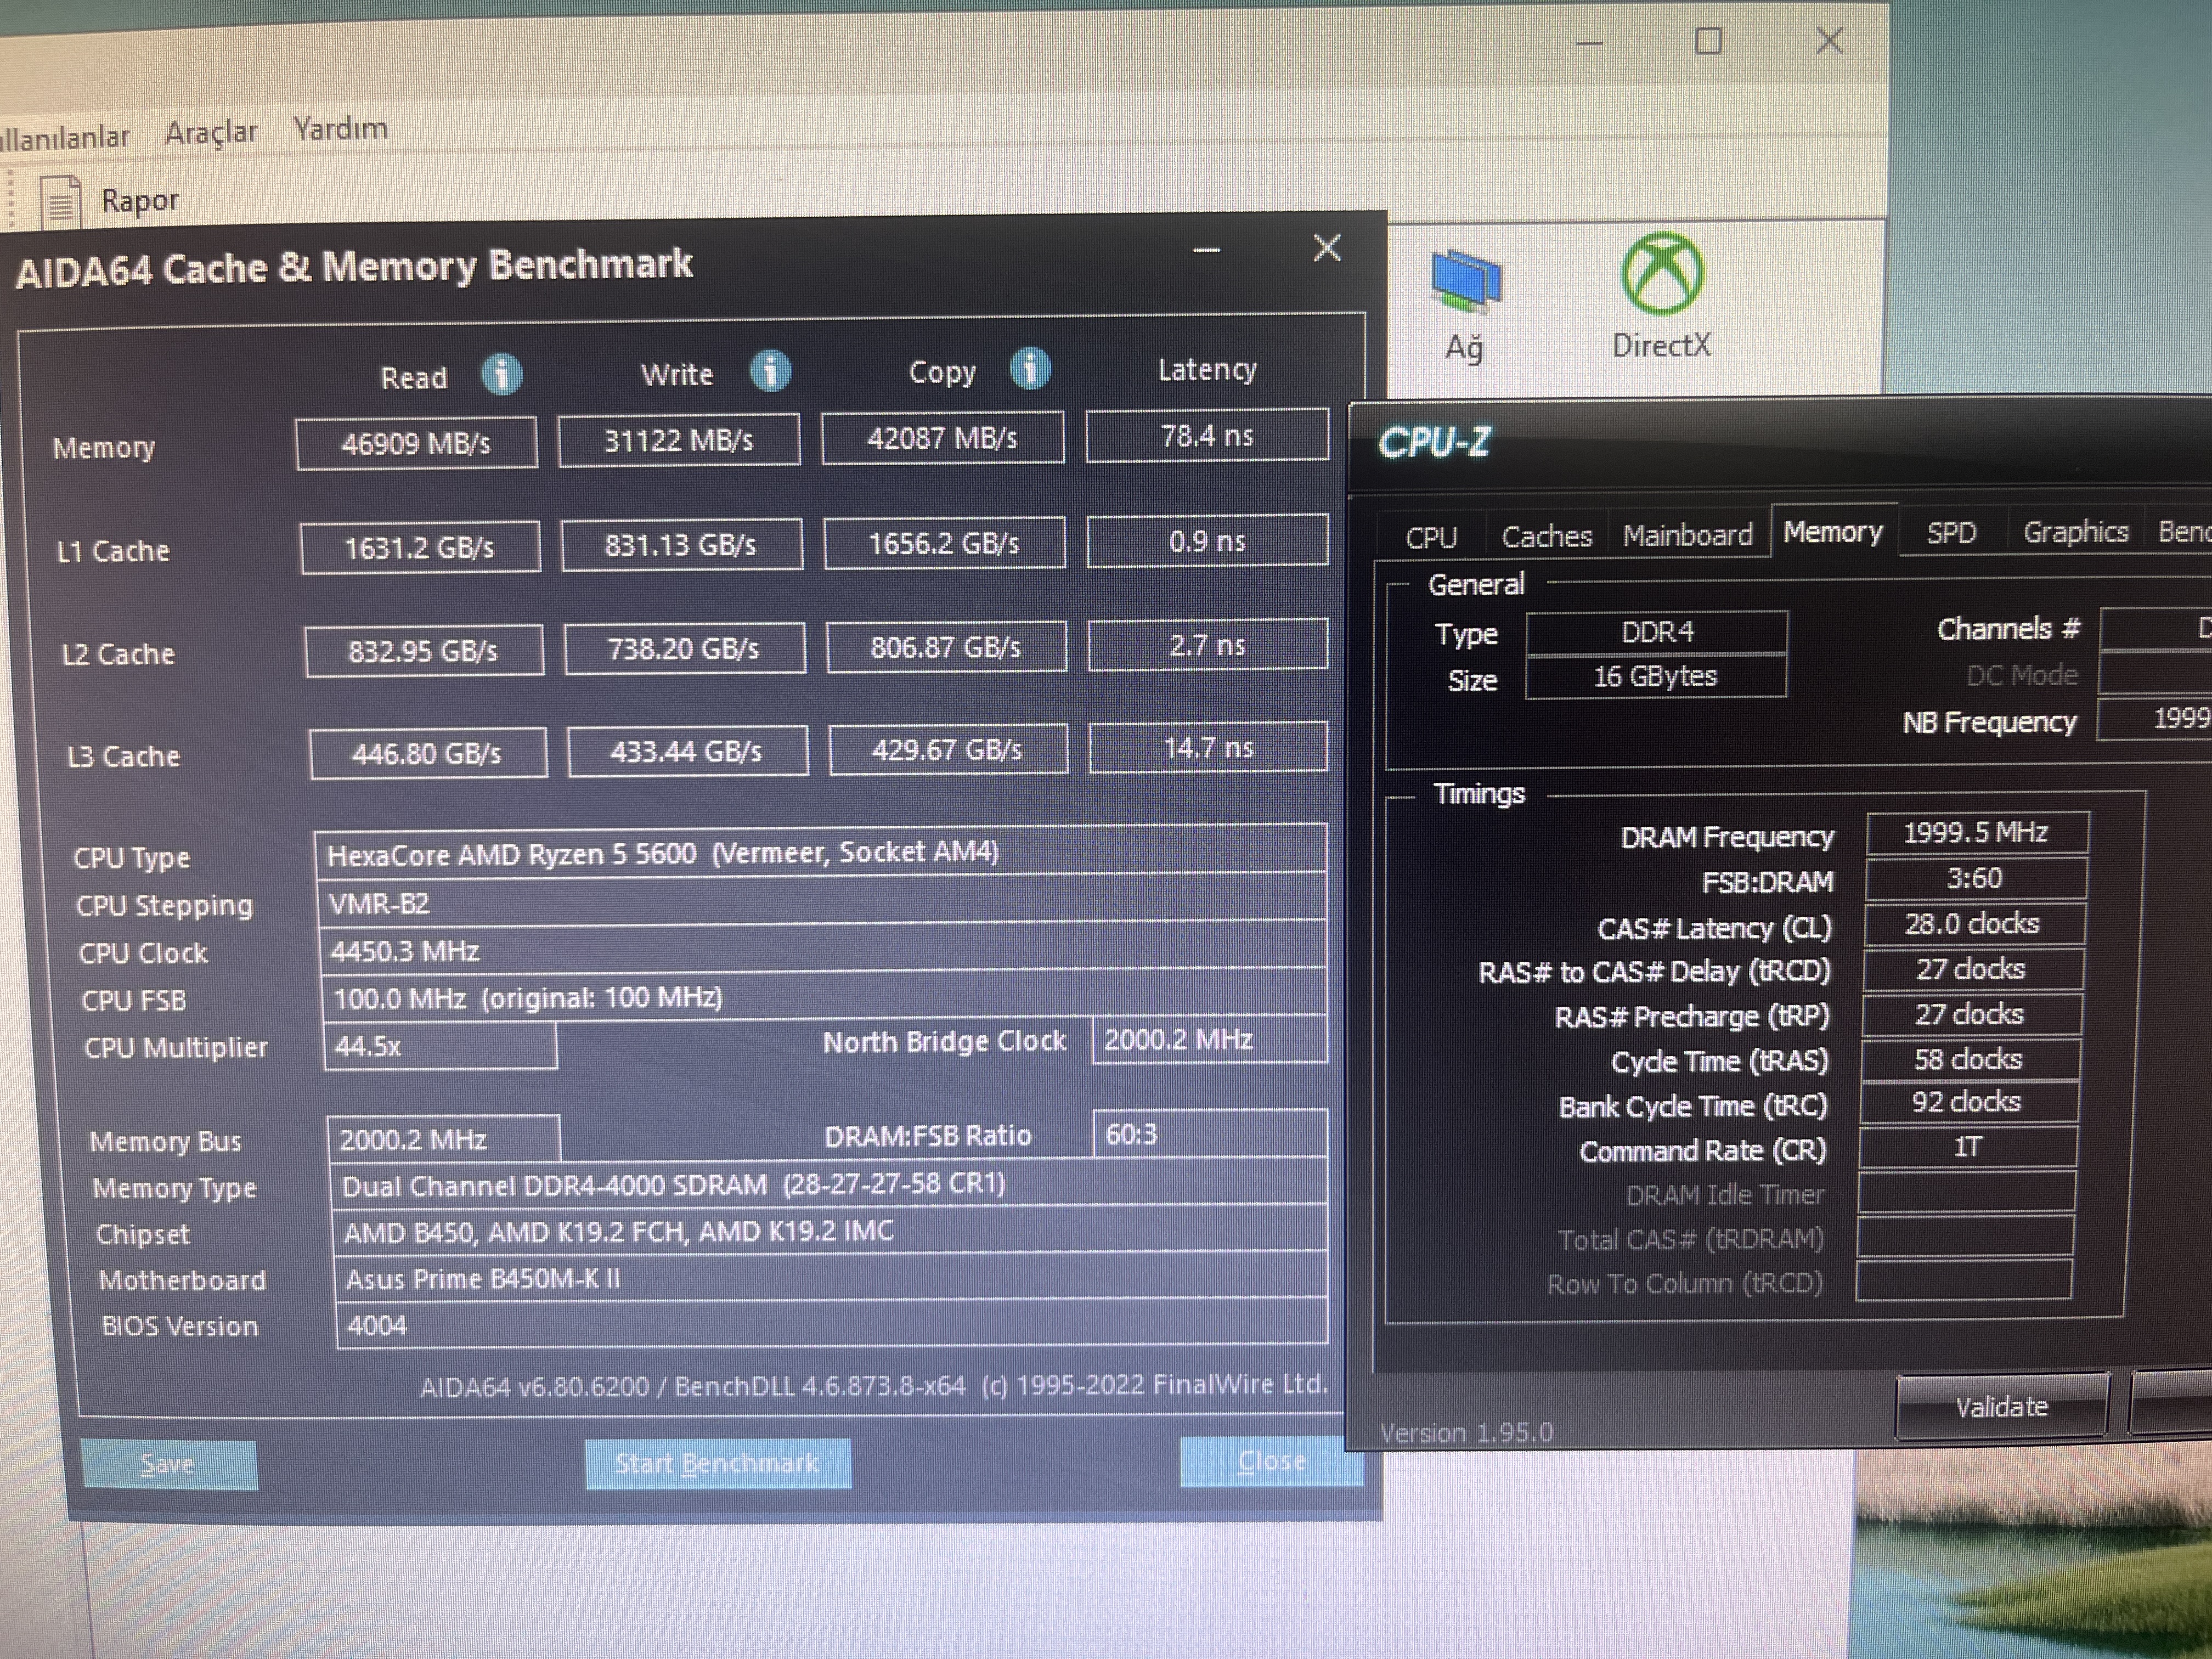Click the Rapor report icon
2212x1659 pixels.
pyautogui.click(x=62, y=201)
